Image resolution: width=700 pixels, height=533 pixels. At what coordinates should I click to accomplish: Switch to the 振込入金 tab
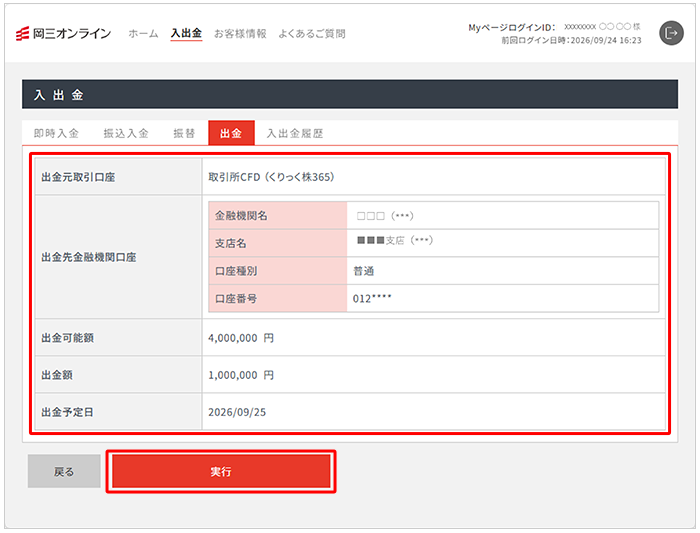pos(126,133)
